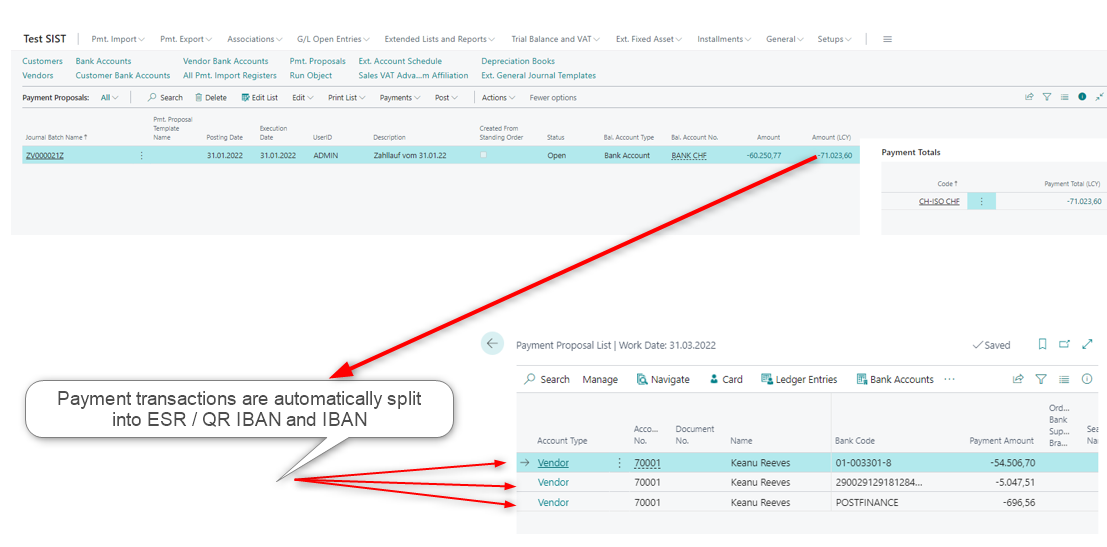
Task: Open the hamburger menu after Setups
Action: click(x=887, y=39)
